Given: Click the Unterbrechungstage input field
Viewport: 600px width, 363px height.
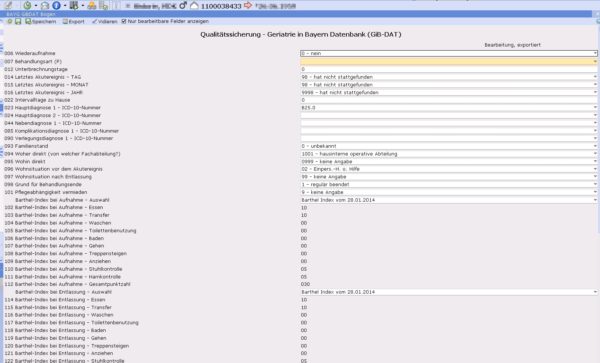Looking at the screenshot, I should point(448,69).
